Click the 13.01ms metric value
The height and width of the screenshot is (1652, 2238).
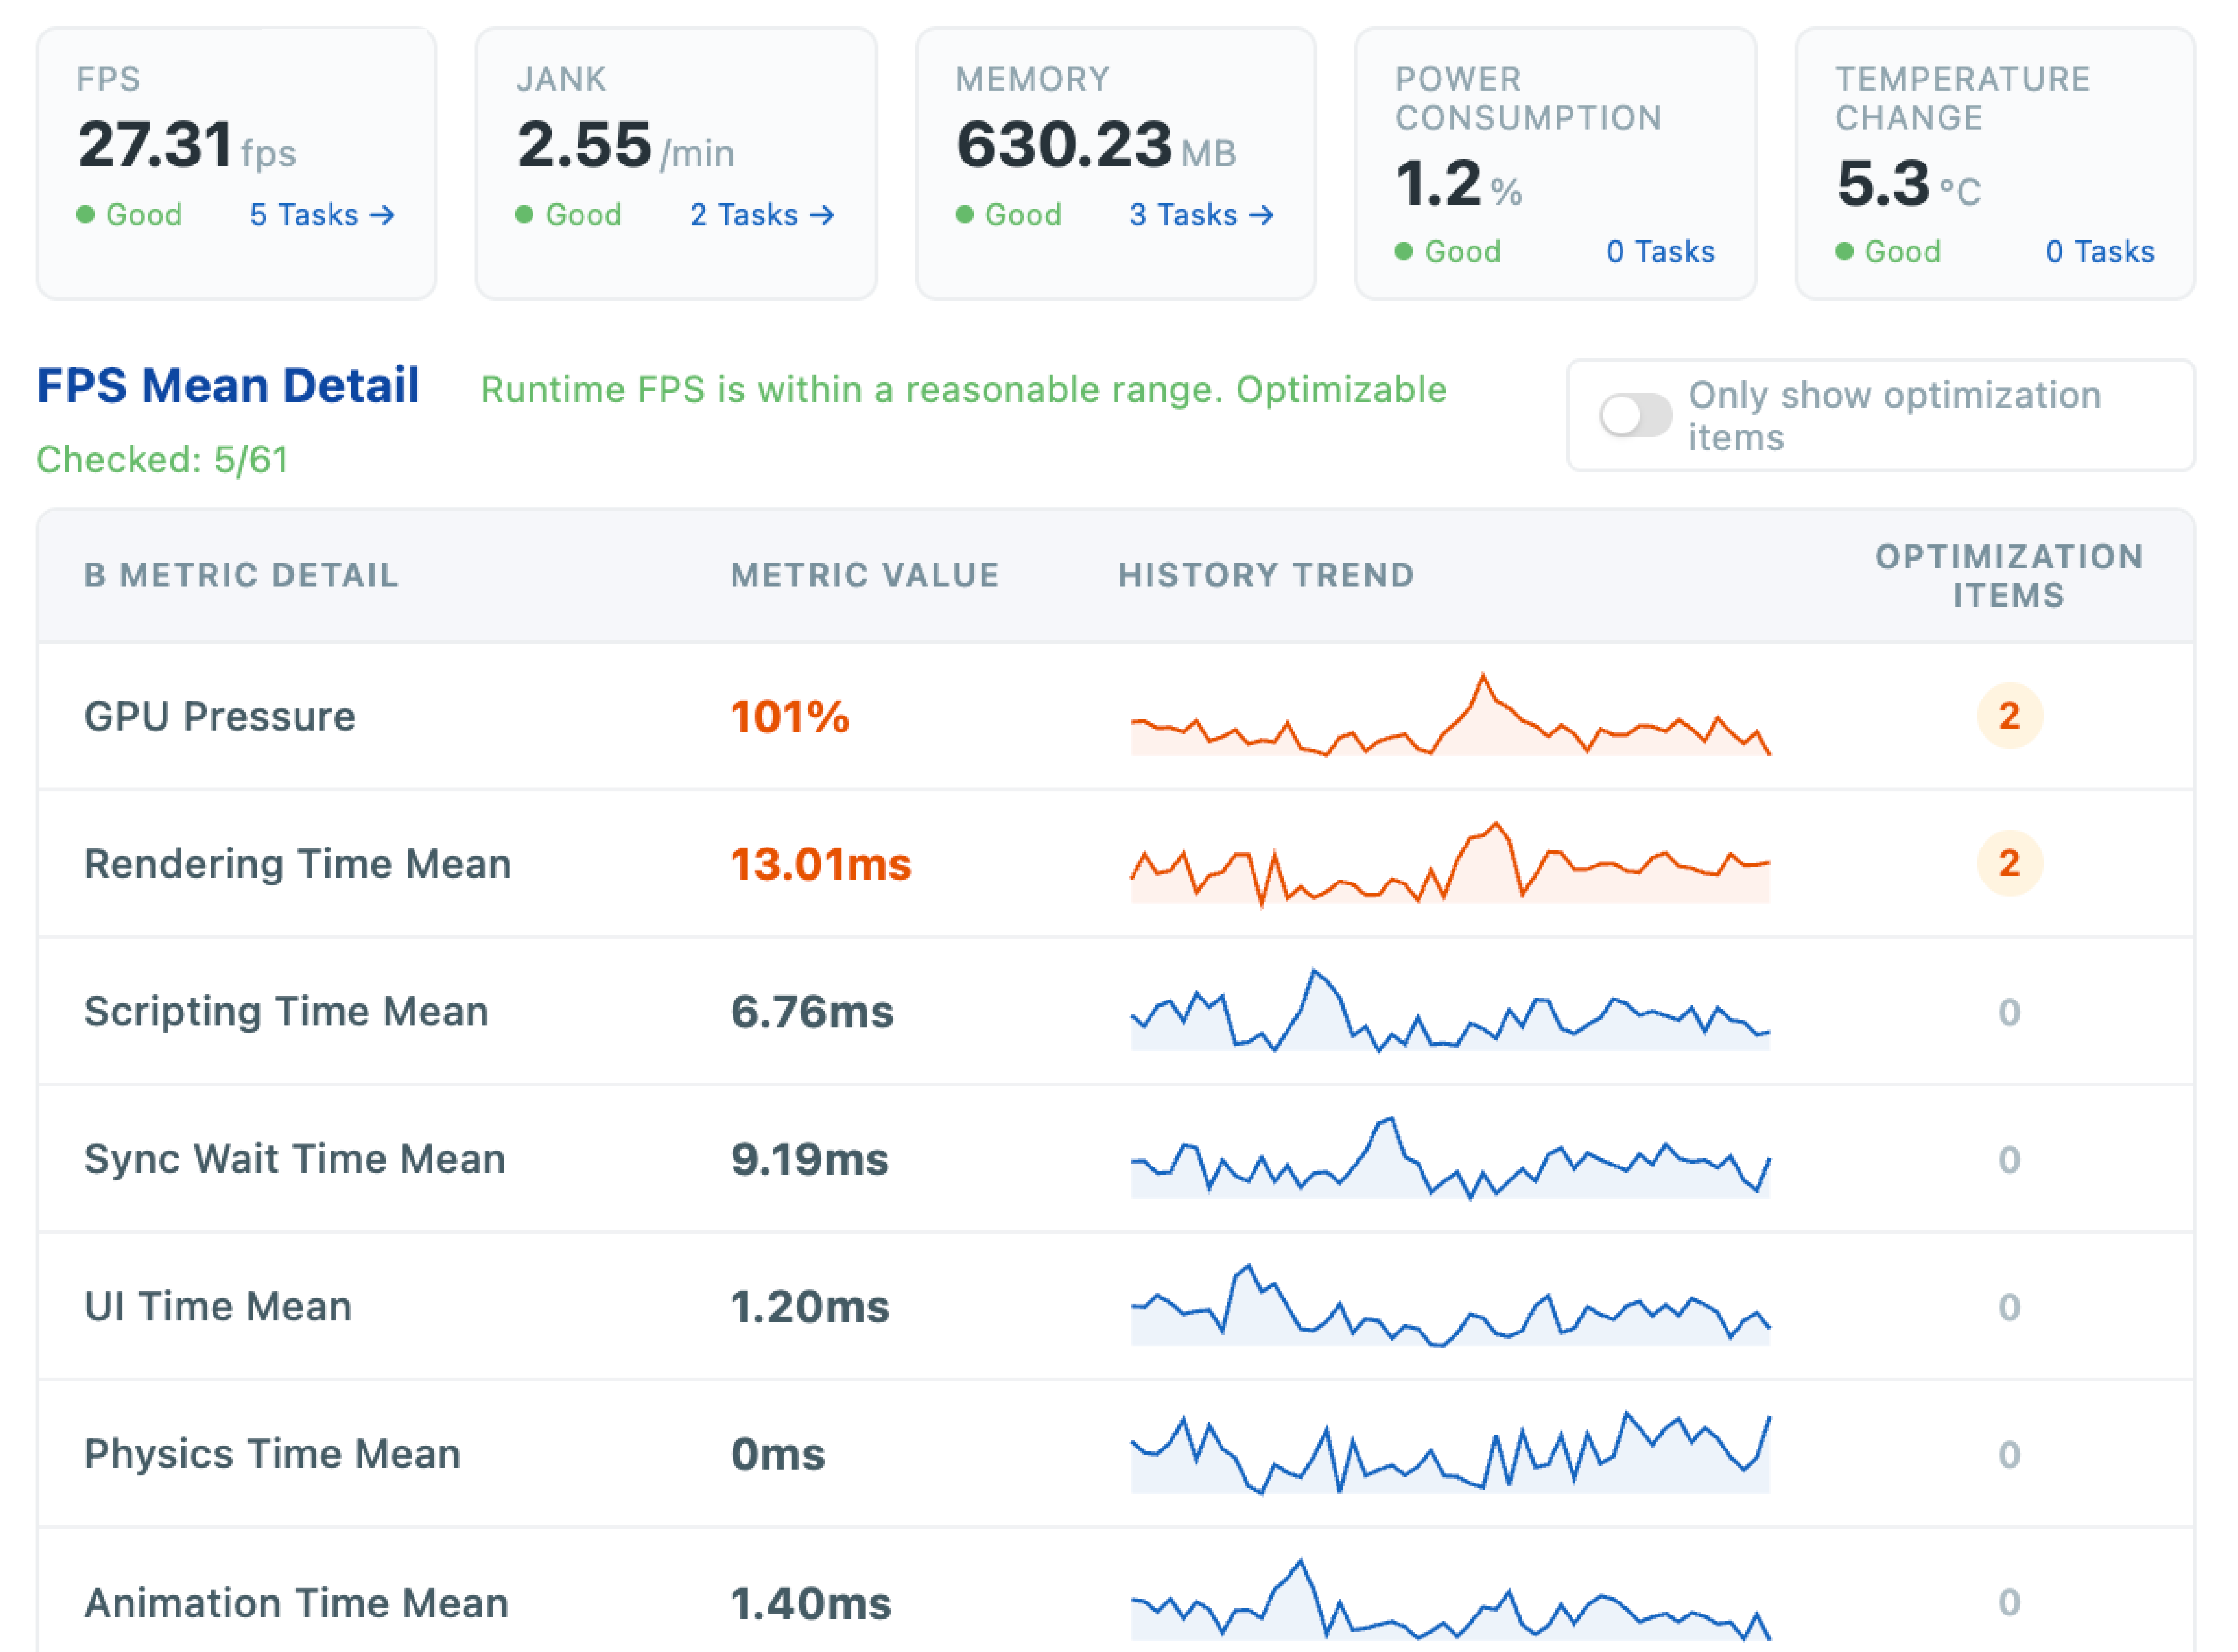click(821, 865)
